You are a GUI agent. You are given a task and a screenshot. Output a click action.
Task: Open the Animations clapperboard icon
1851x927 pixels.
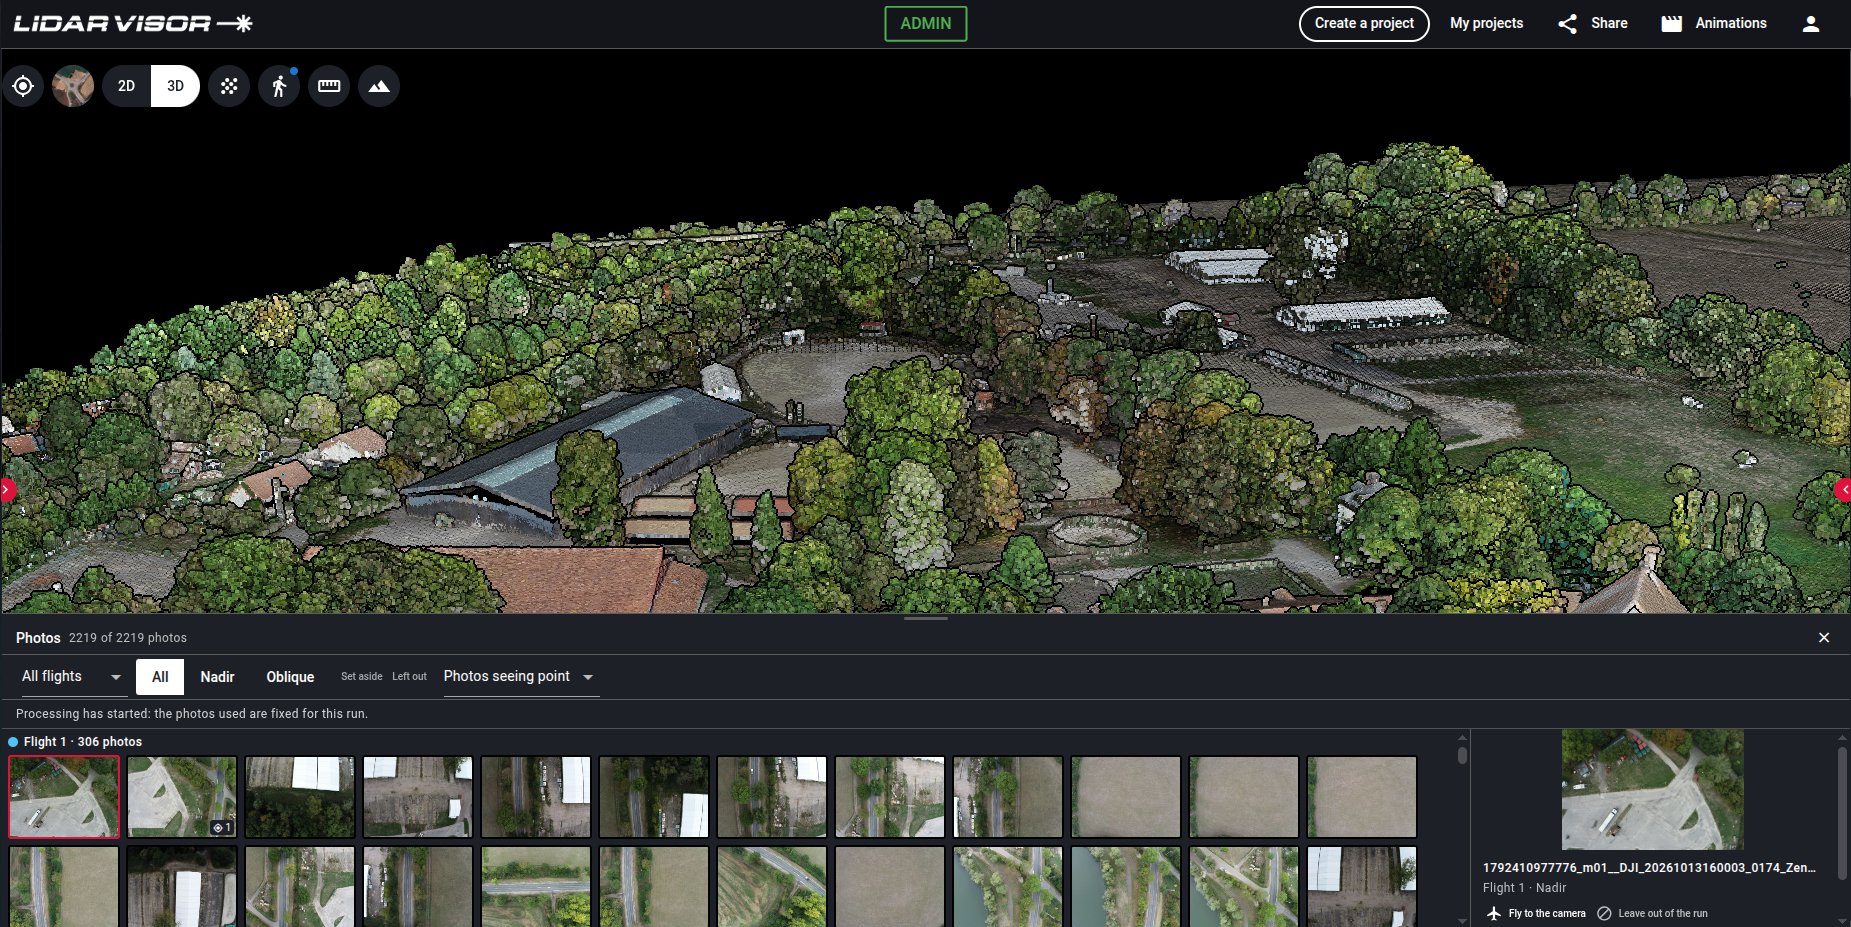click(x=1672, y=24)
